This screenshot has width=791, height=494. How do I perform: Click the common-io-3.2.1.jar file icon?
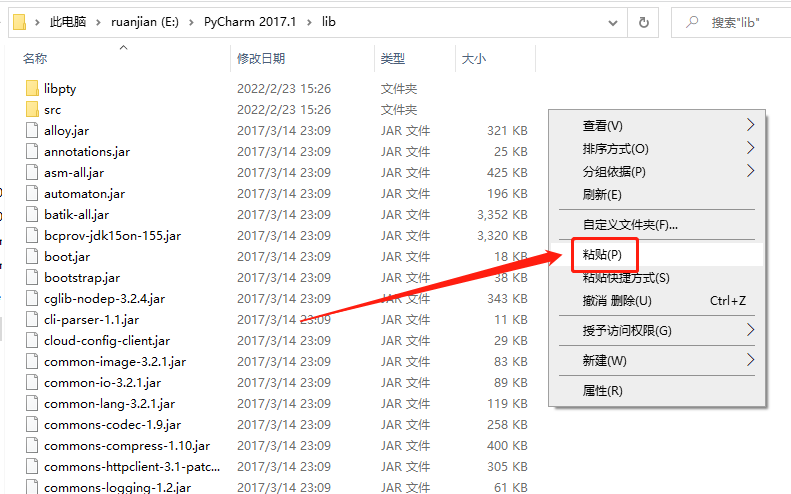32,382
